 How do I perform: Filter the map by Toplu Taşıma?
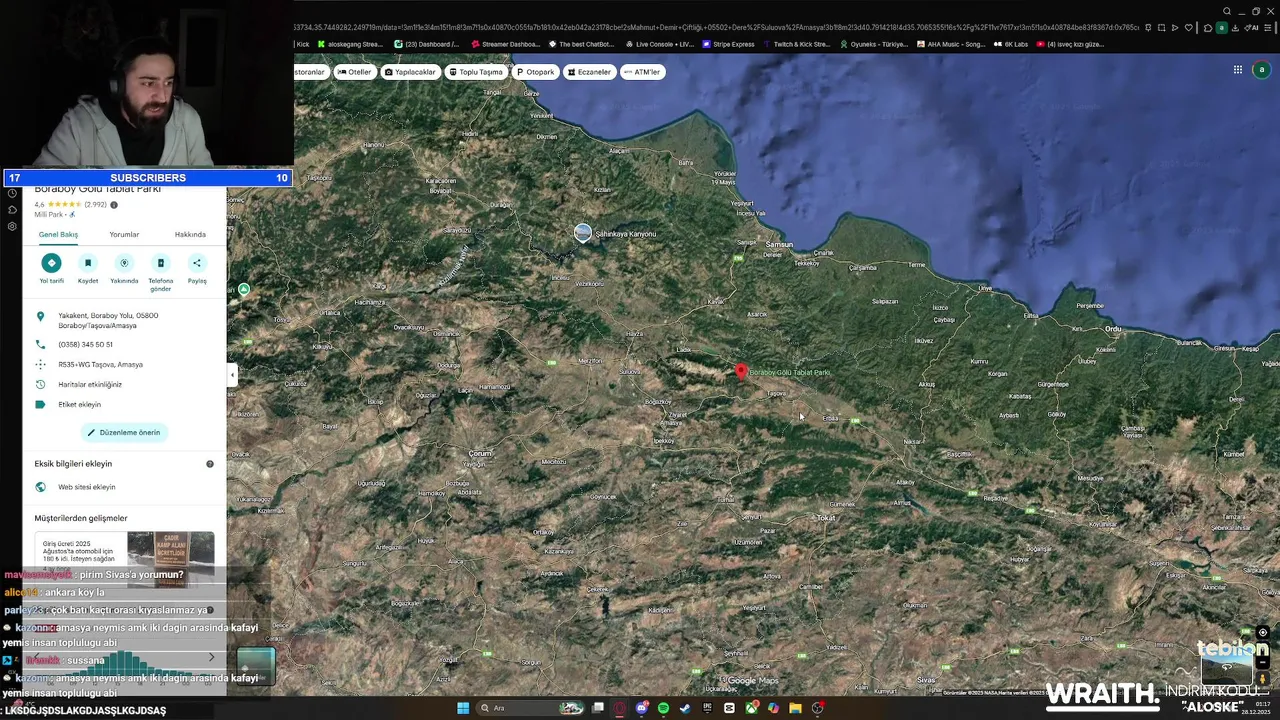click(x=475, y=72)
